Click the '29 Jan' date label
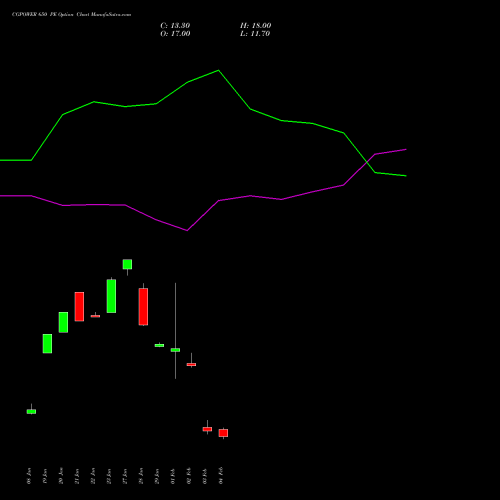Image resolution: width=500 pixels, height=500 pixels. 157,476
